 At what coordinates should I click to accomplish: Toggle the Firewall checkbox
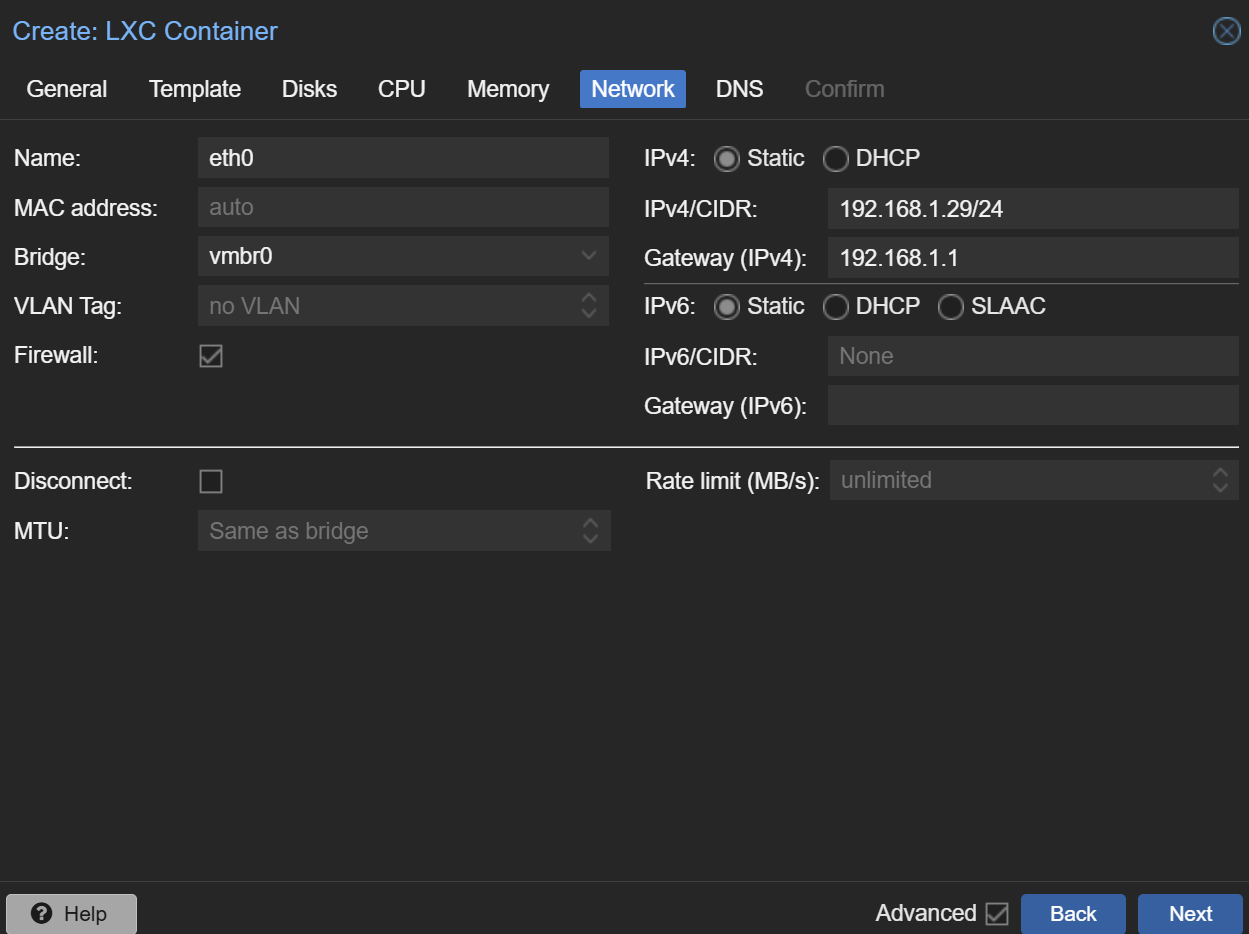pyautogui.click(x=211, y=356)
